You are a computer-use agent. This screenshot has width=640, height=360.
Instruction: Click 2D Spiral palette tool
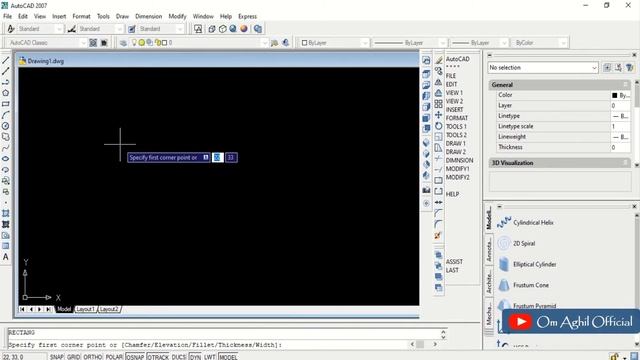(516, 243)
